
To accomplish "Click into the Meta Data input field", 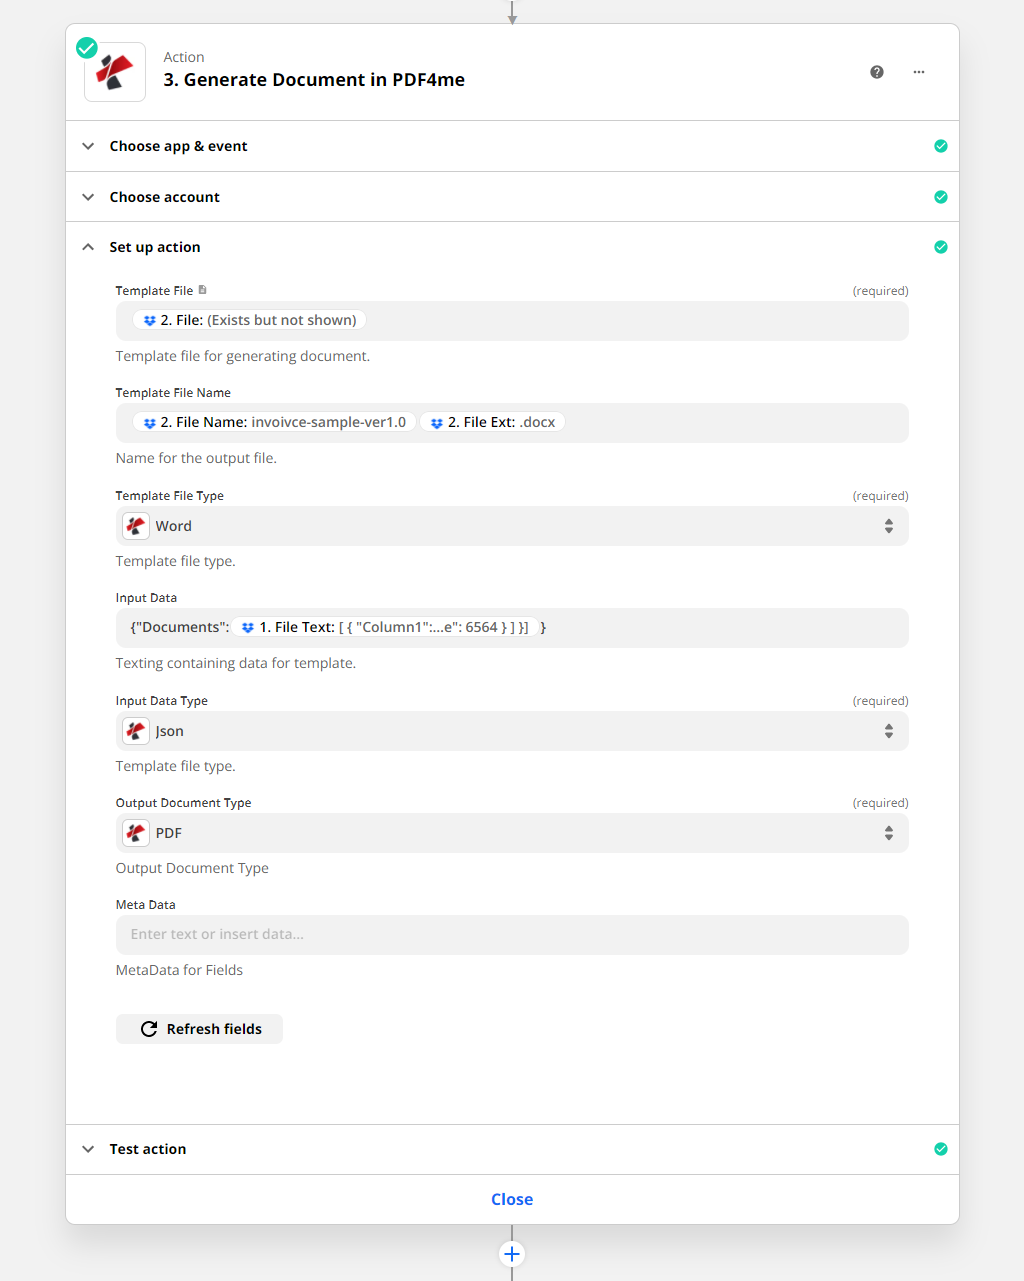I will tap(512, 934).
